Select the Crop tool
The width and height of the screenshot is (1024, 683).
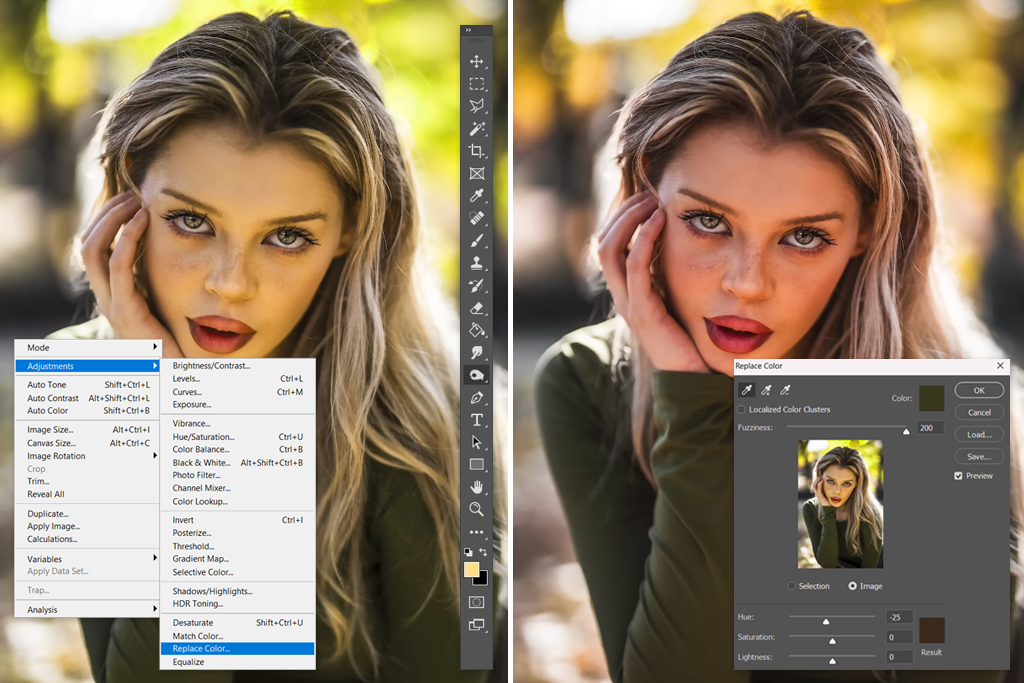click(x=477, y=151)
